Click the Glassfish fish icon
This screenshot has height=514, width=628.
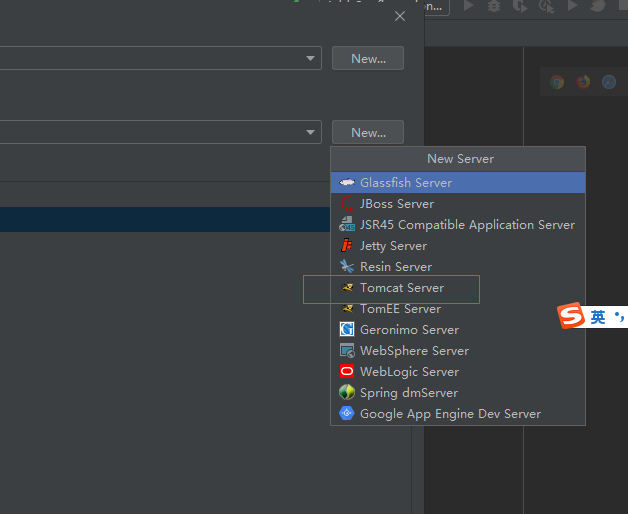point(347,183)
